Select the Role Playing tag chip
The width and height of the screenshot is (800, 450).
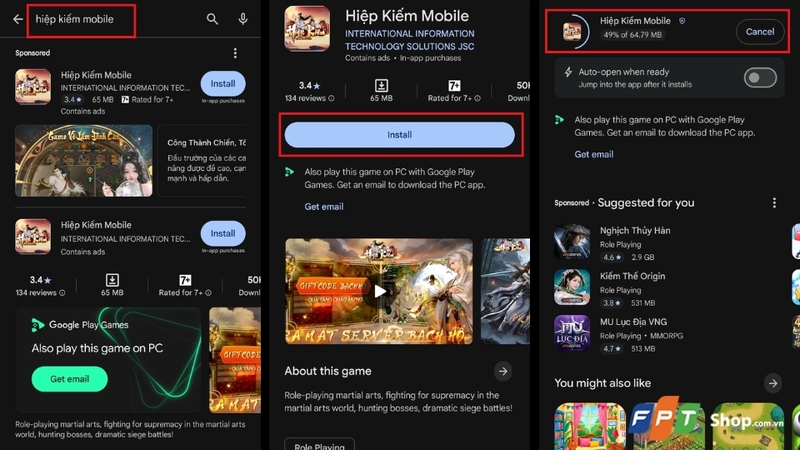point(319,445)
